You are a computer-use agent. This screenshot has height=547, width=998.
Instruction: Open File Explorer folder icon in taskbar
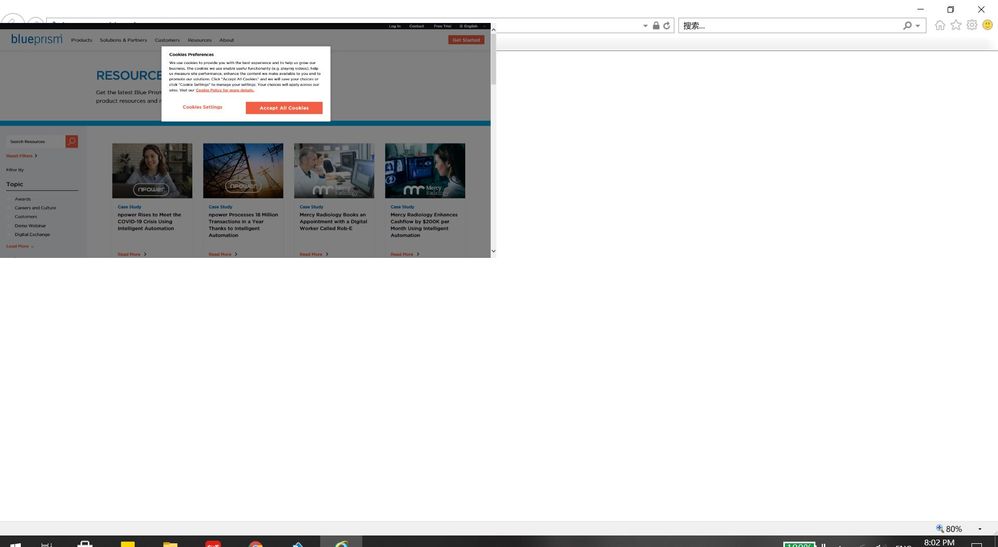tap(170, 543)
